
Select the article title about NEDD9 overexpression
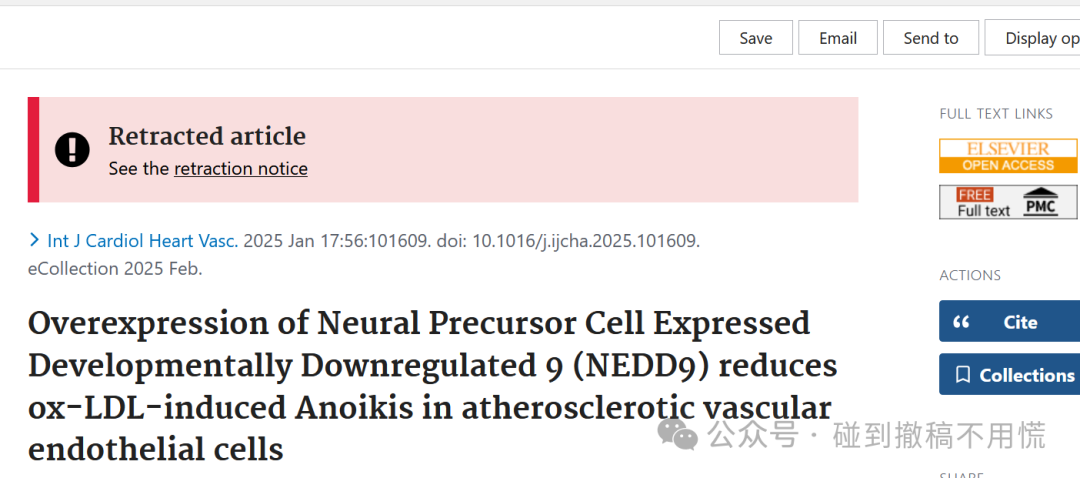pyautogui.click(x=433, y=386)
